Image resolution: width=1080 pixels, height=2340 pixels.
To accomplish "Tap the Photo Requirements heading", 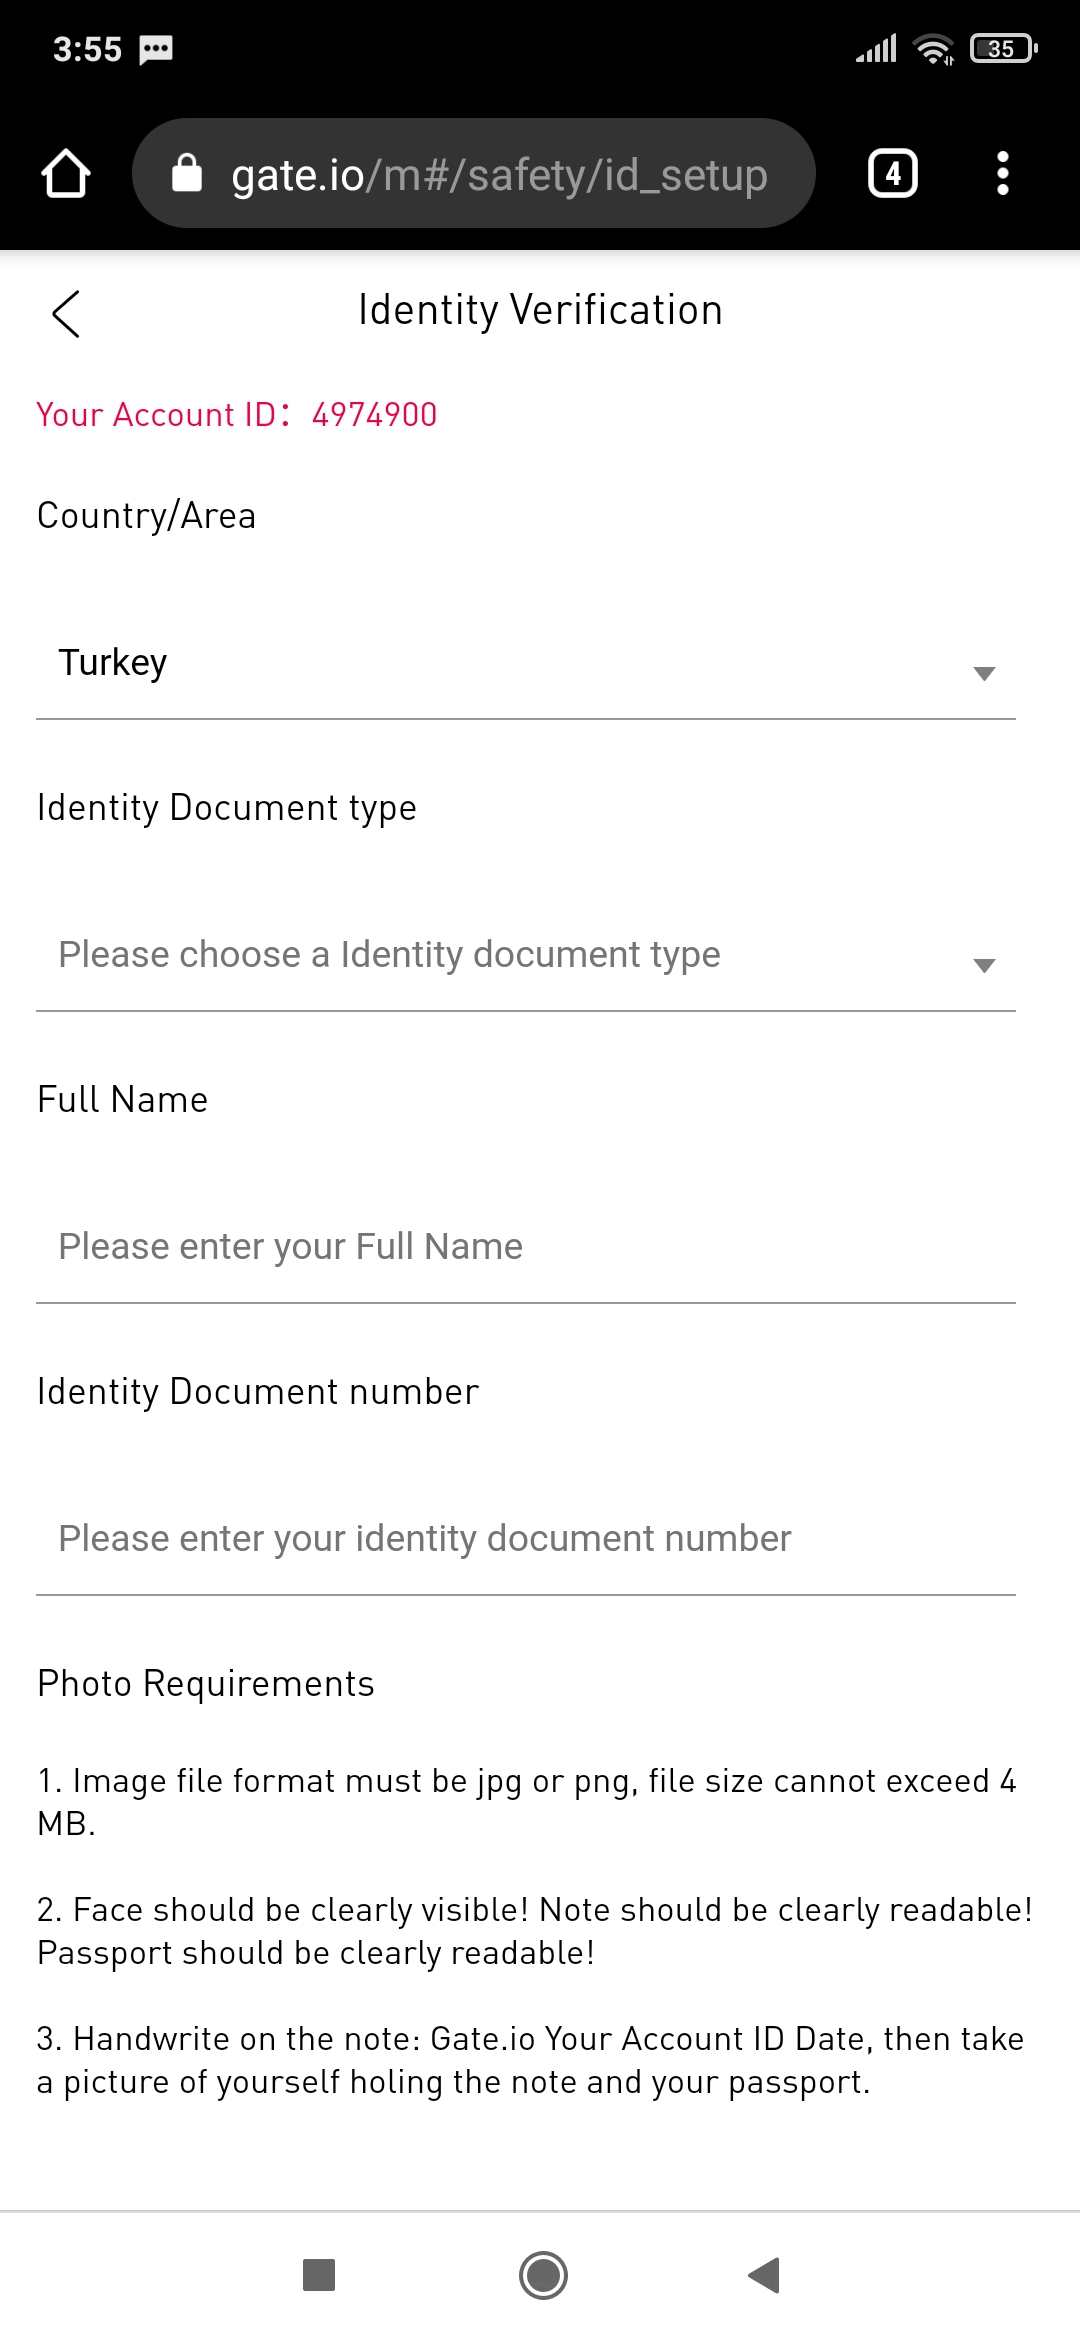I will click(x=206, y=1684).
